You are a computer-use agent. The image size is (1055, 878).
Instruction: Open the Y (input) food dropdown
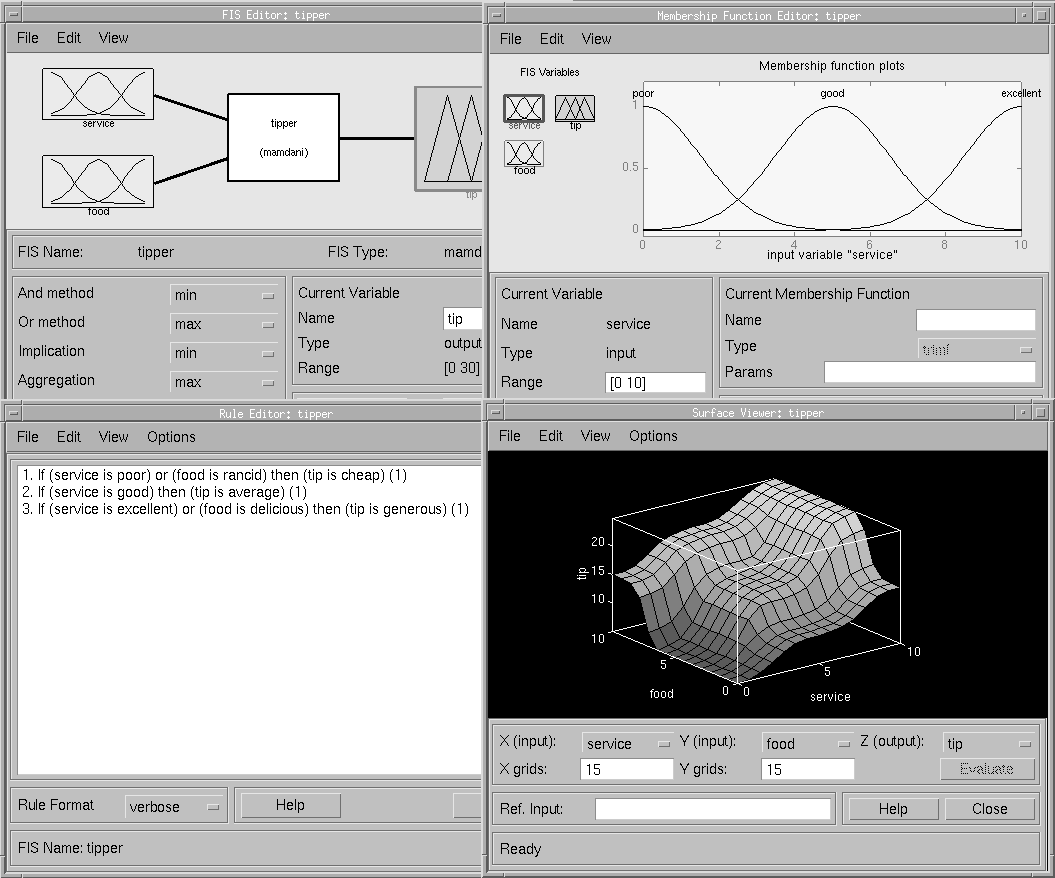pyautogui.click(x=807, y=743)
